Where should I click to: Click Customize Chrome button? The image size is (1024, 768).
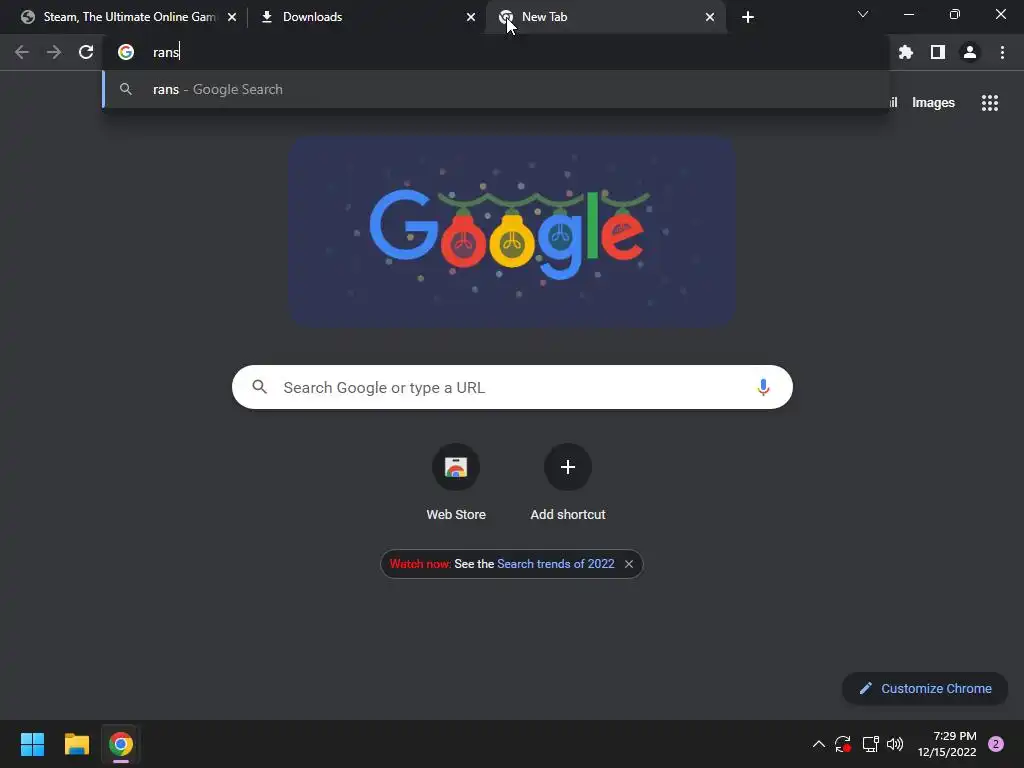pyautogui.click(x=925, y=688)
